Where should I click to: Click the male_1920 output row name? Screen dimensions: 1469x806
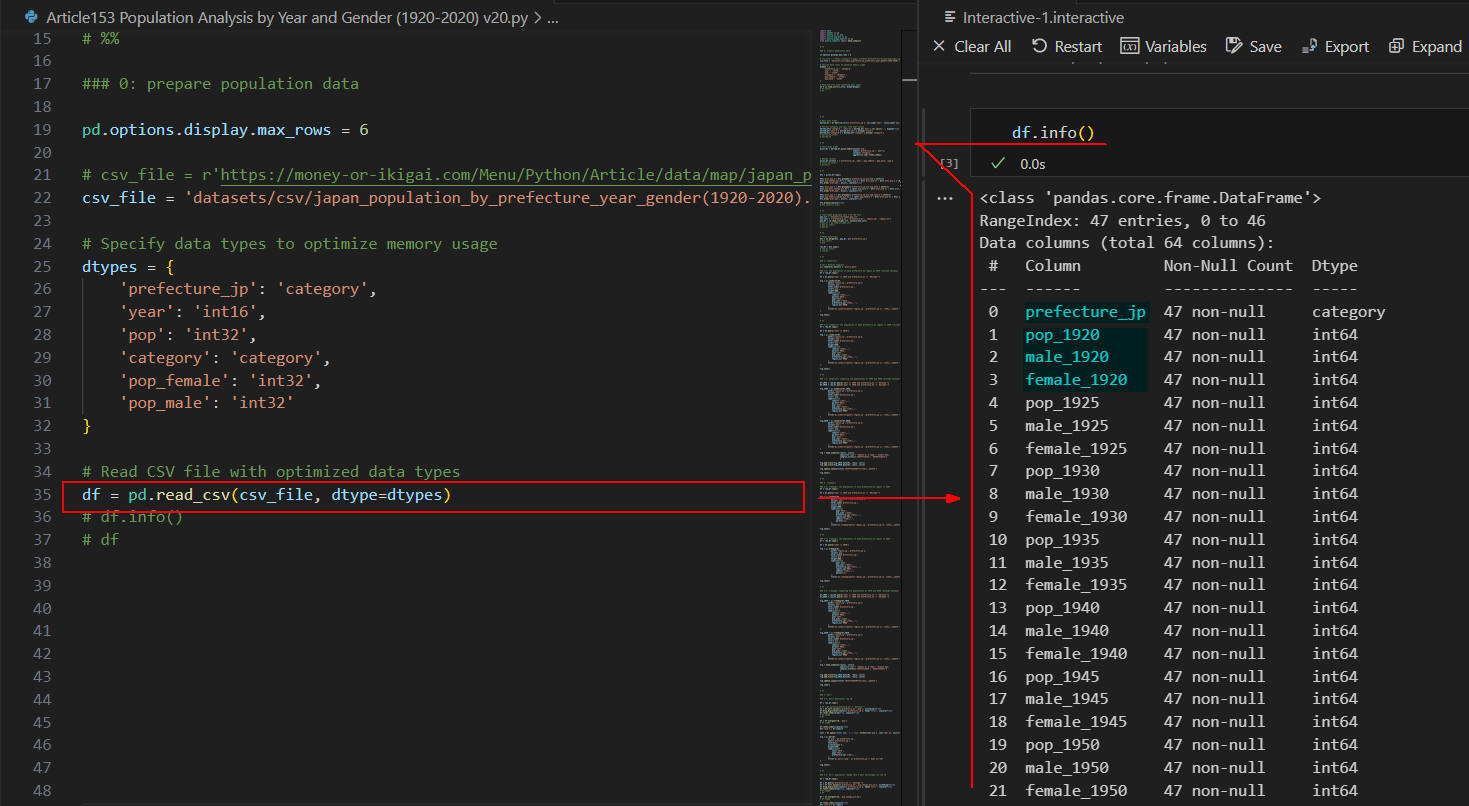pyautogui.click(x=1067, y=357)
